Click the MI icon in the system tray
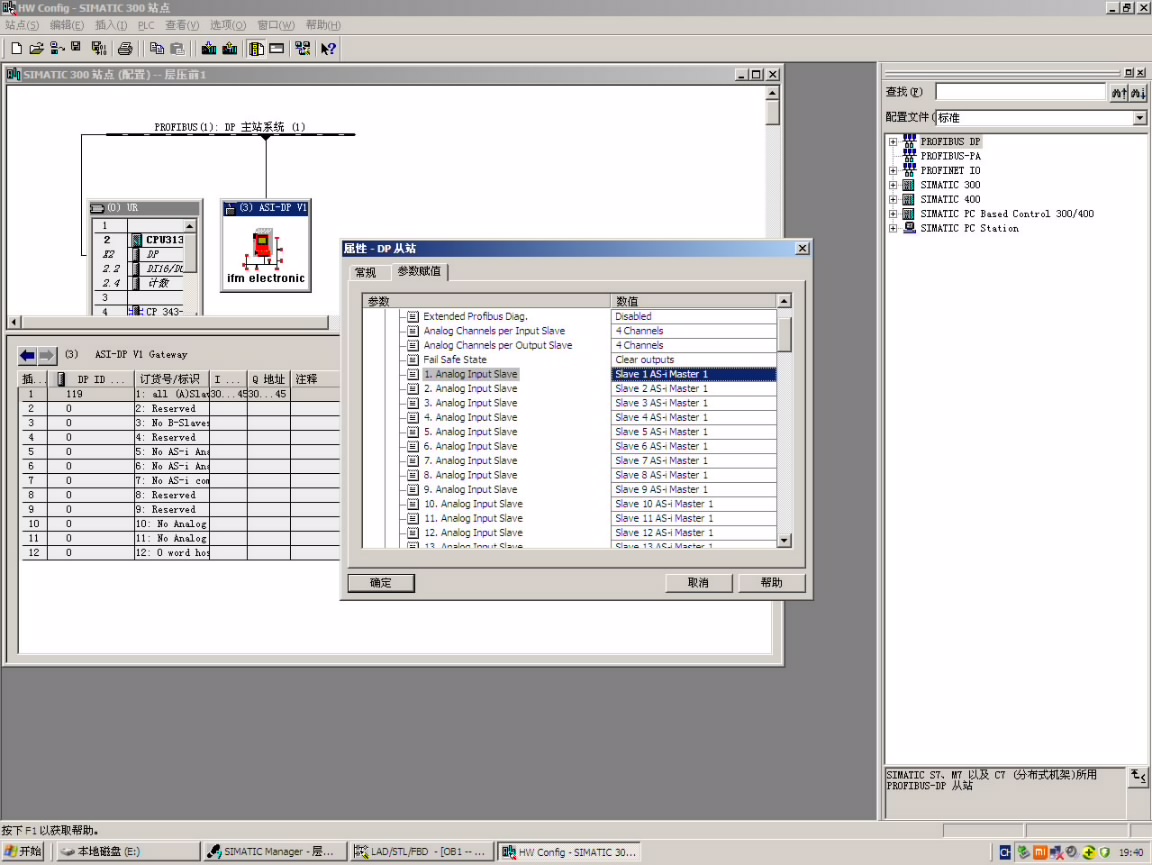Viewport: 1152px width, 865px height. [x=1040, y=853]
